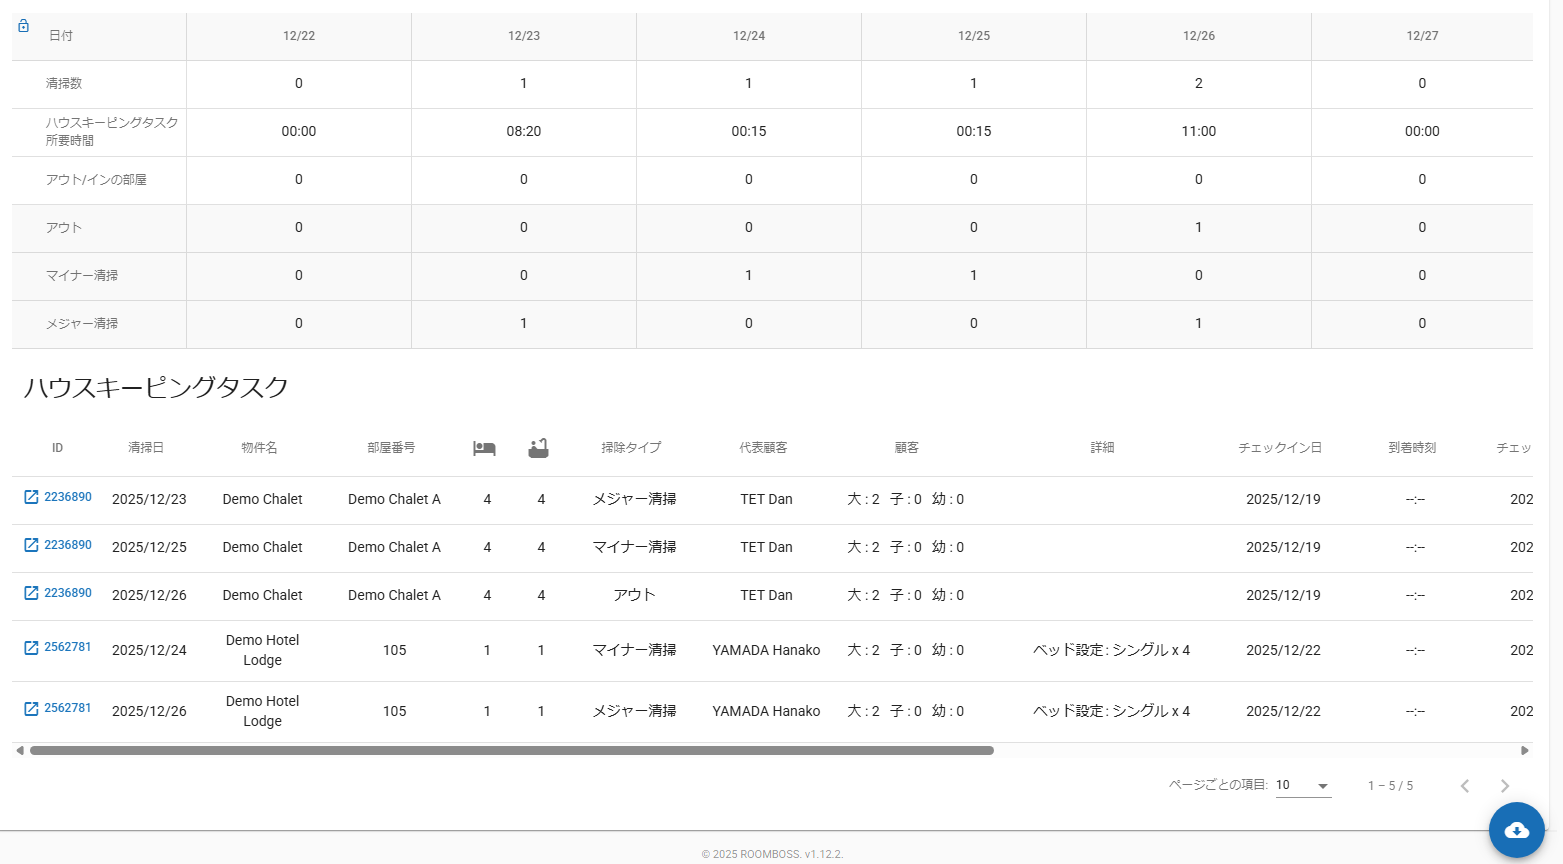The width and height of the screenshot is (1563, 864).
Task: Open booking ID 2562781 link for 2025/12/24
Action: pos(67,647)
